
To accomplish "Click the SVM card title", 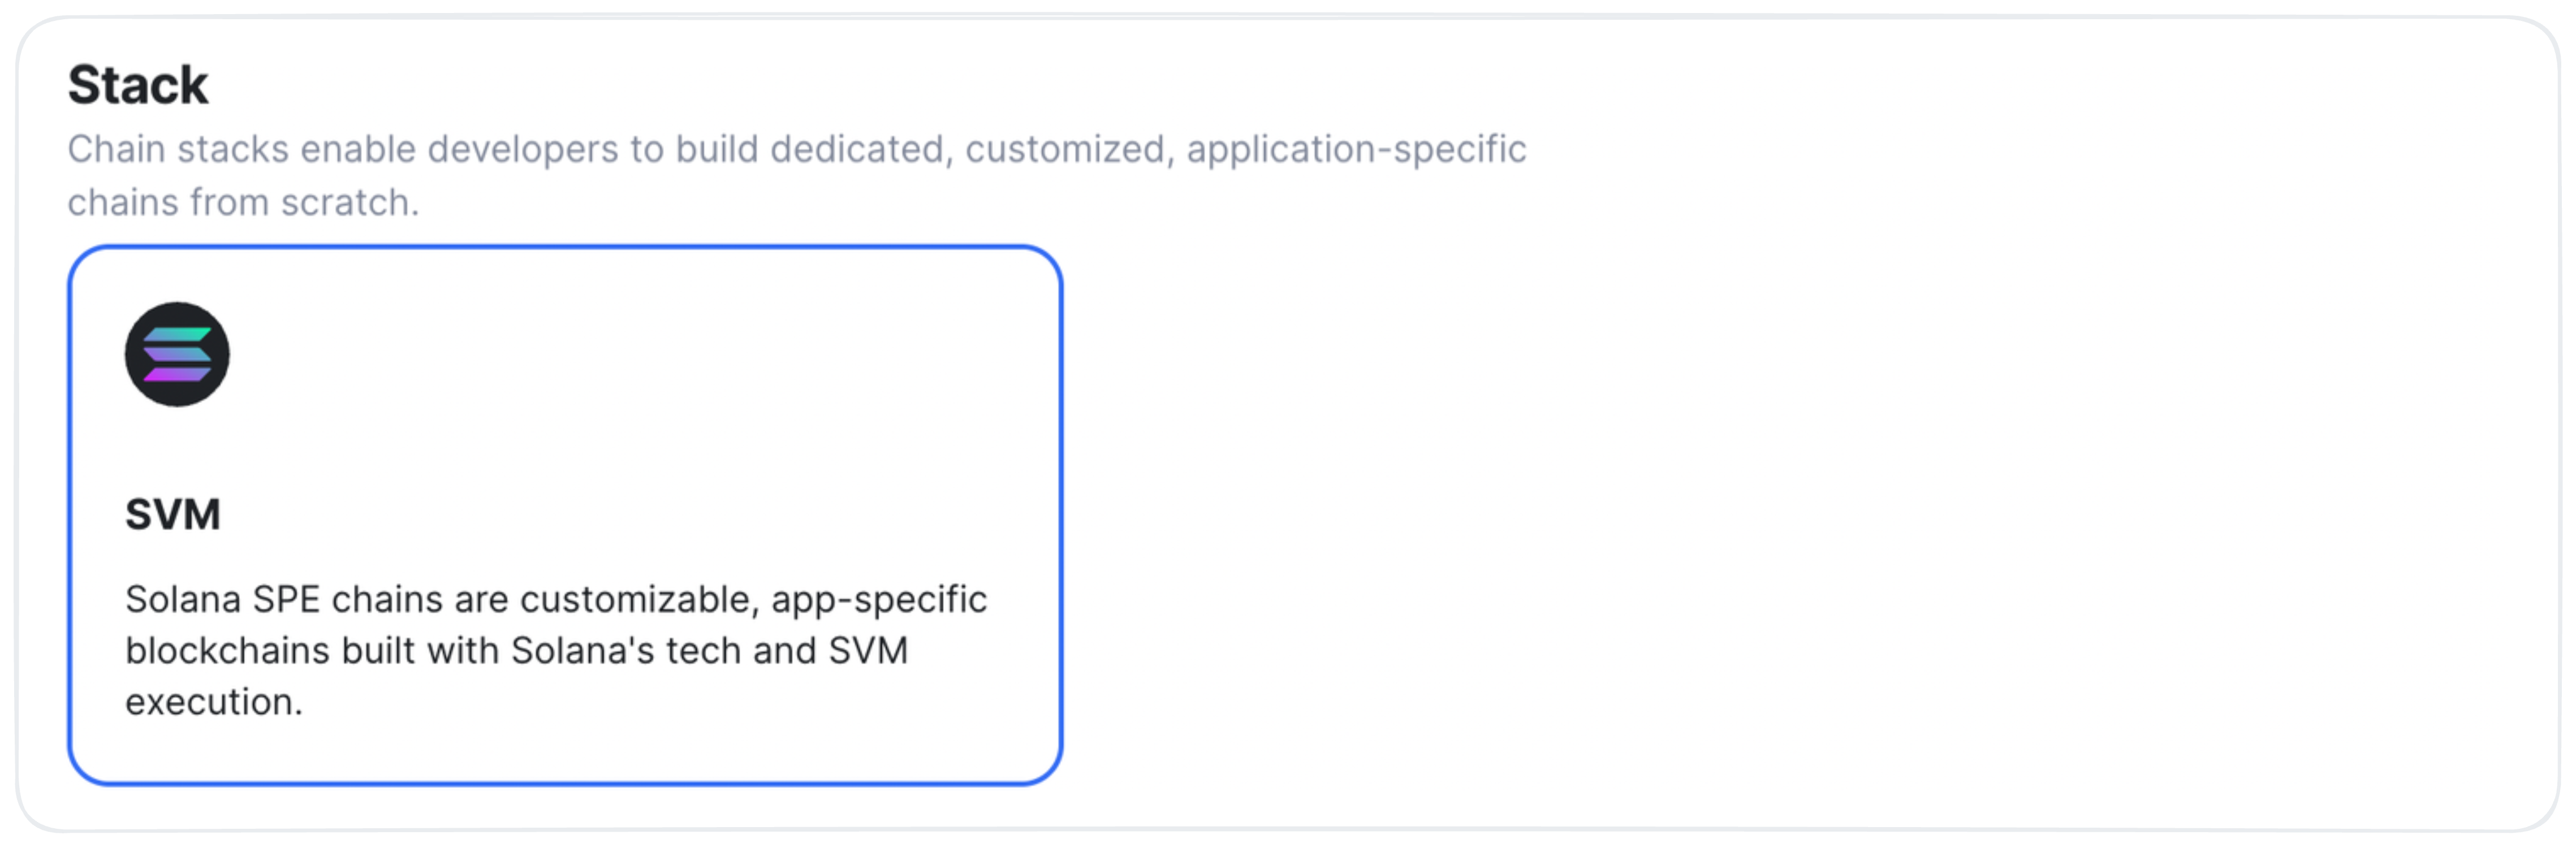I will tap(173, 514).
